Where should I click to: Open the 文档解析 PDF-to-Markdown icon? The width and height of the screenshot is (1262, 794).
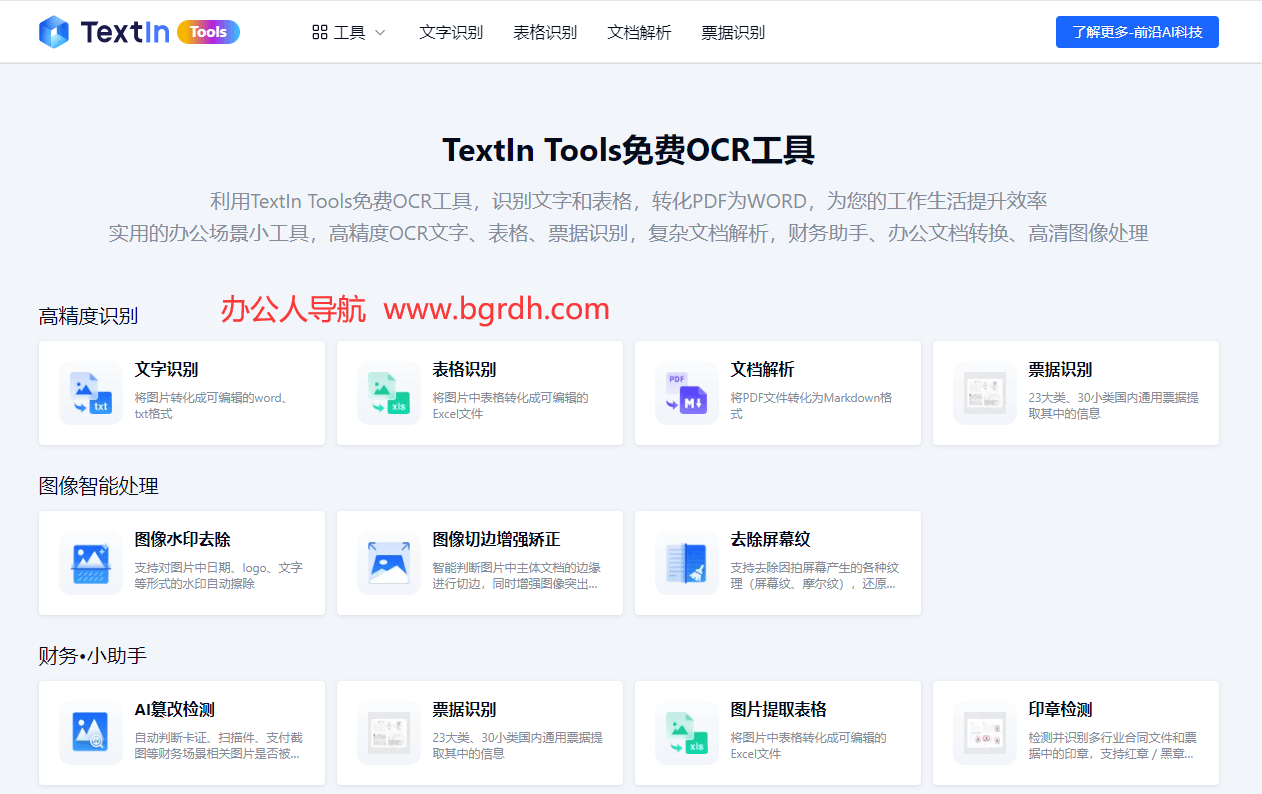pyautogui.click(x=686, y=393)
